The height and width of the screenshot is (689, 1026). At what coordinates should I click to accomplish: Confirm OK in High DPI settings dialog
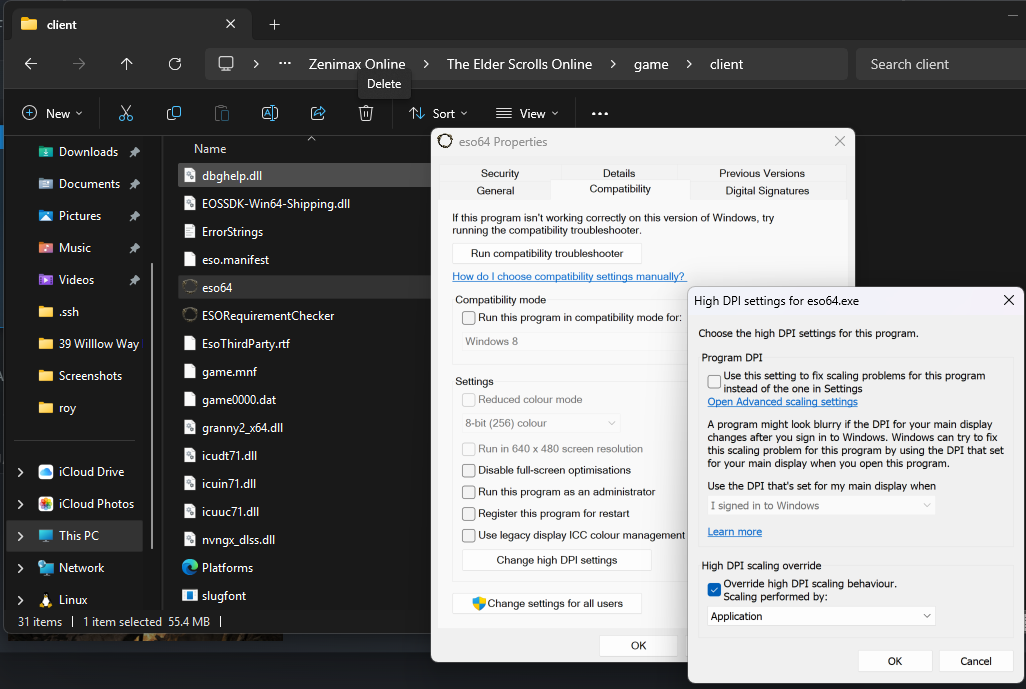click(x=894, y=661)
